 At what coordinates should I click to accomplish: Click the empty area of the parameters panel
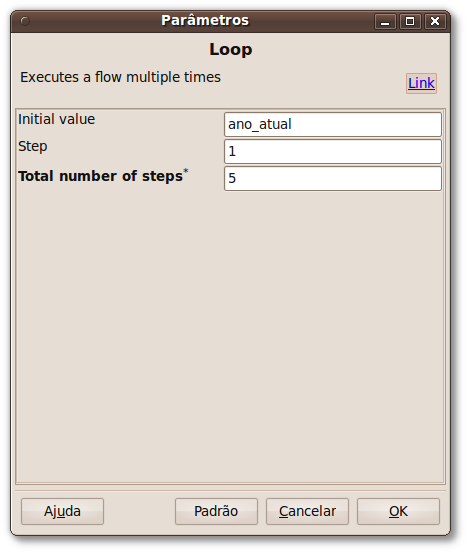click(230, 335)
